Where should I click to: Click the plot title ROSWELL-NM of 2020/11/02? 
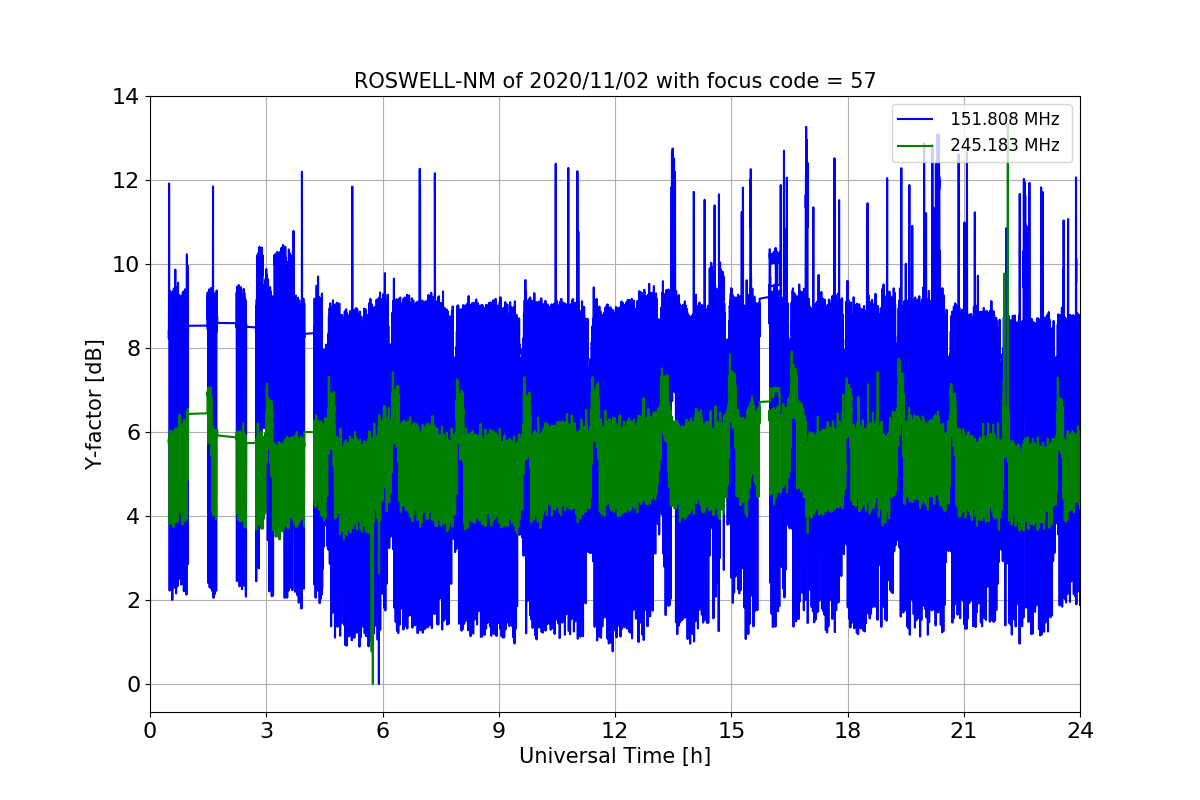pyautogui.click(x=615, y=81)
